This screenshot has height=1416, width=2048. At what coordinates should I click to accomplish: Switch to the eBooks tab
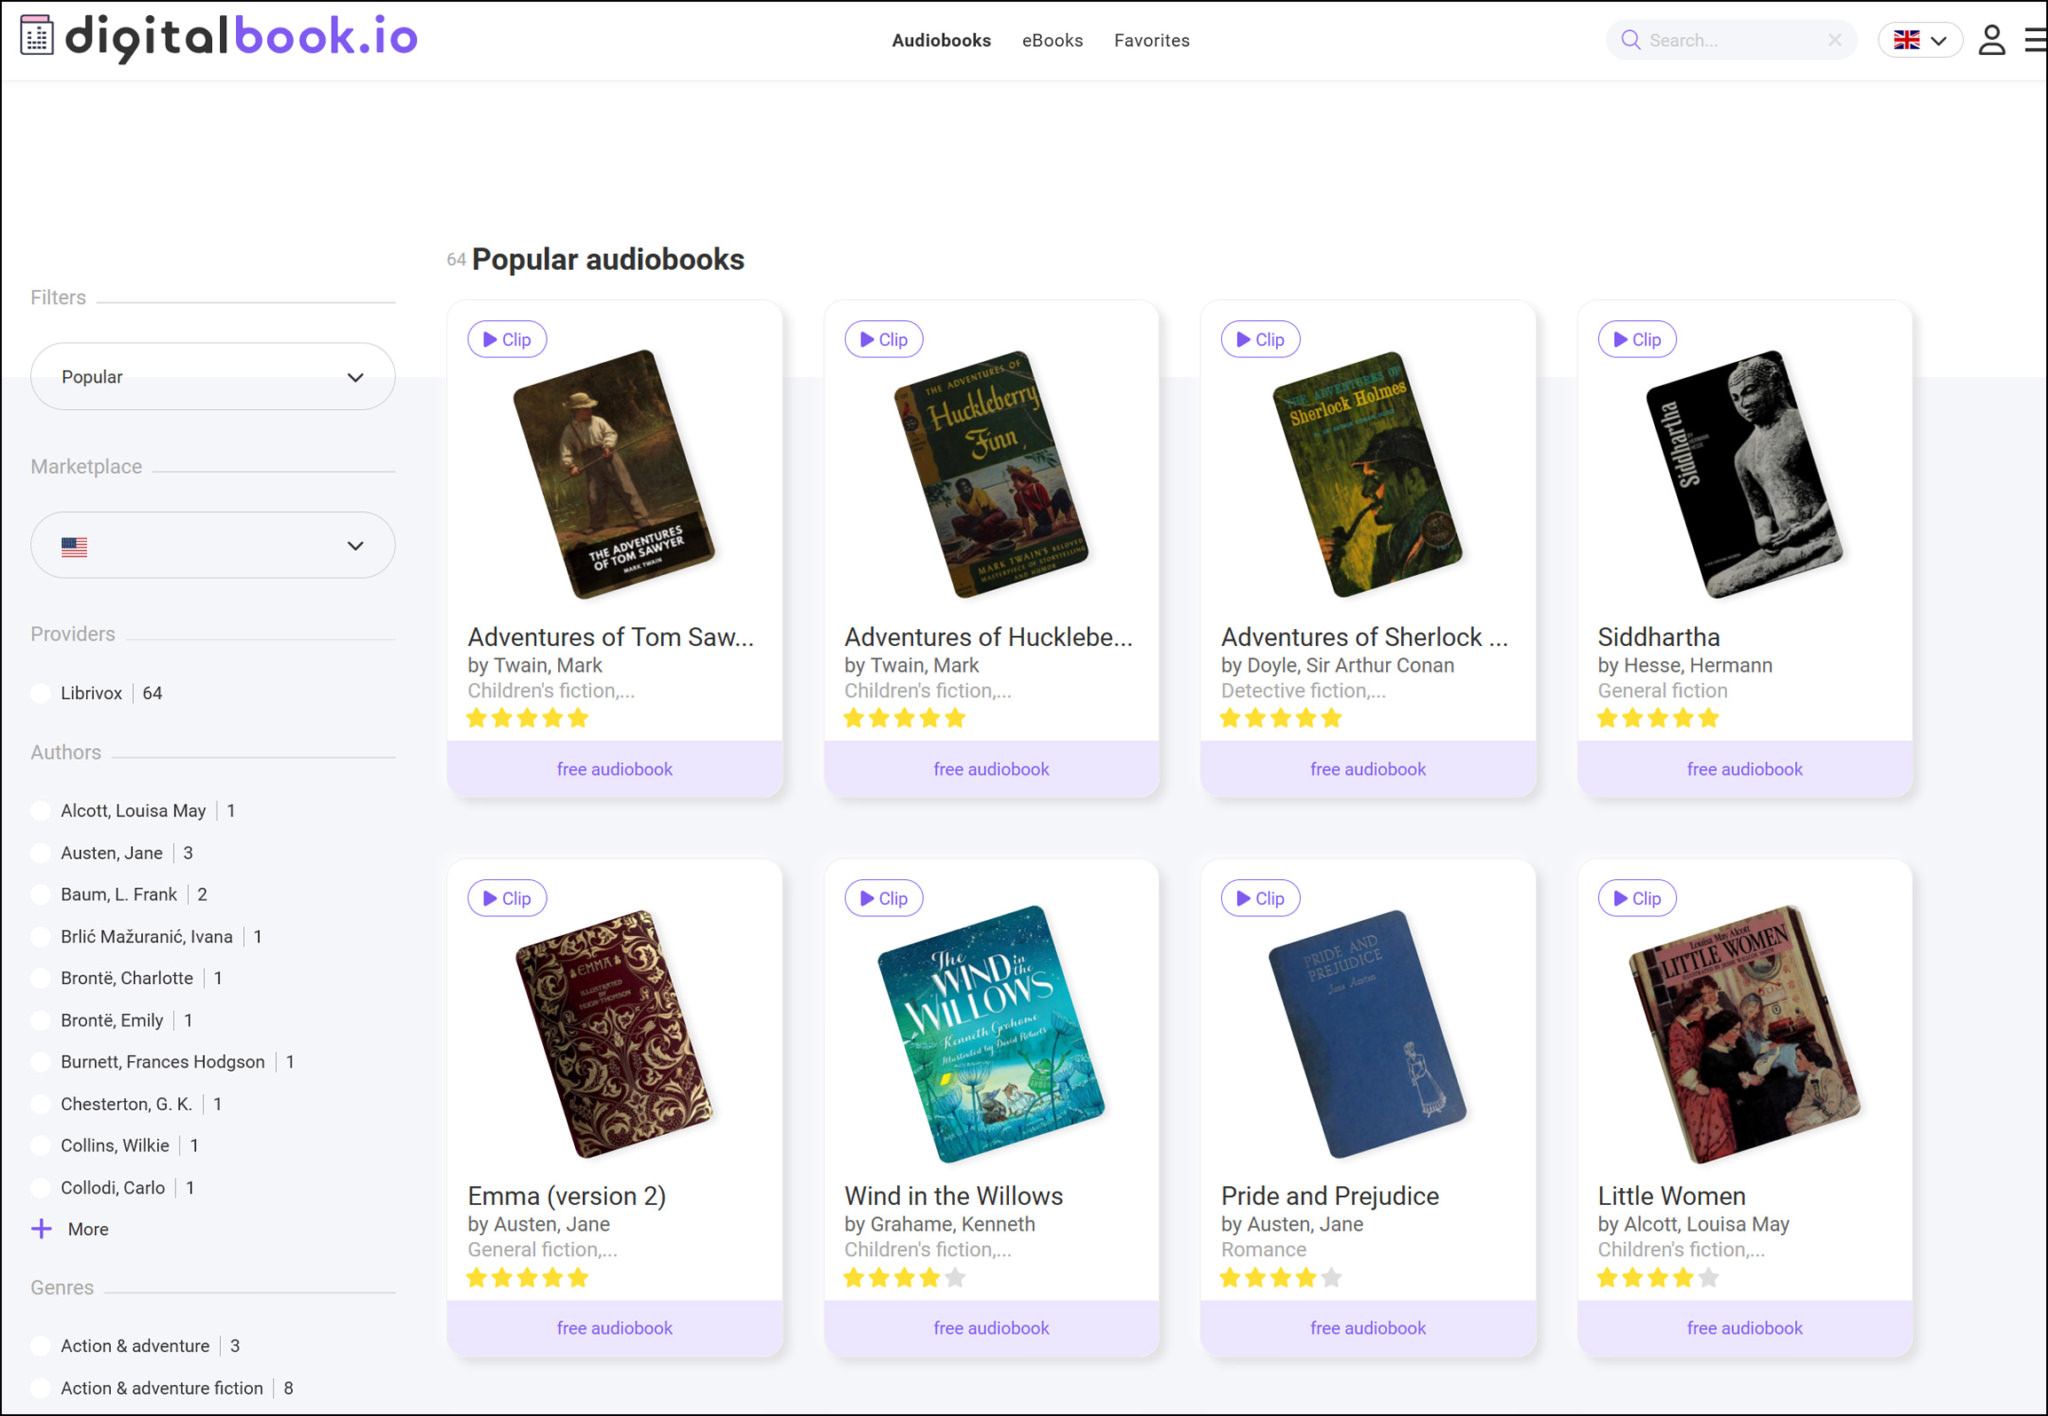click(1052, 40)
